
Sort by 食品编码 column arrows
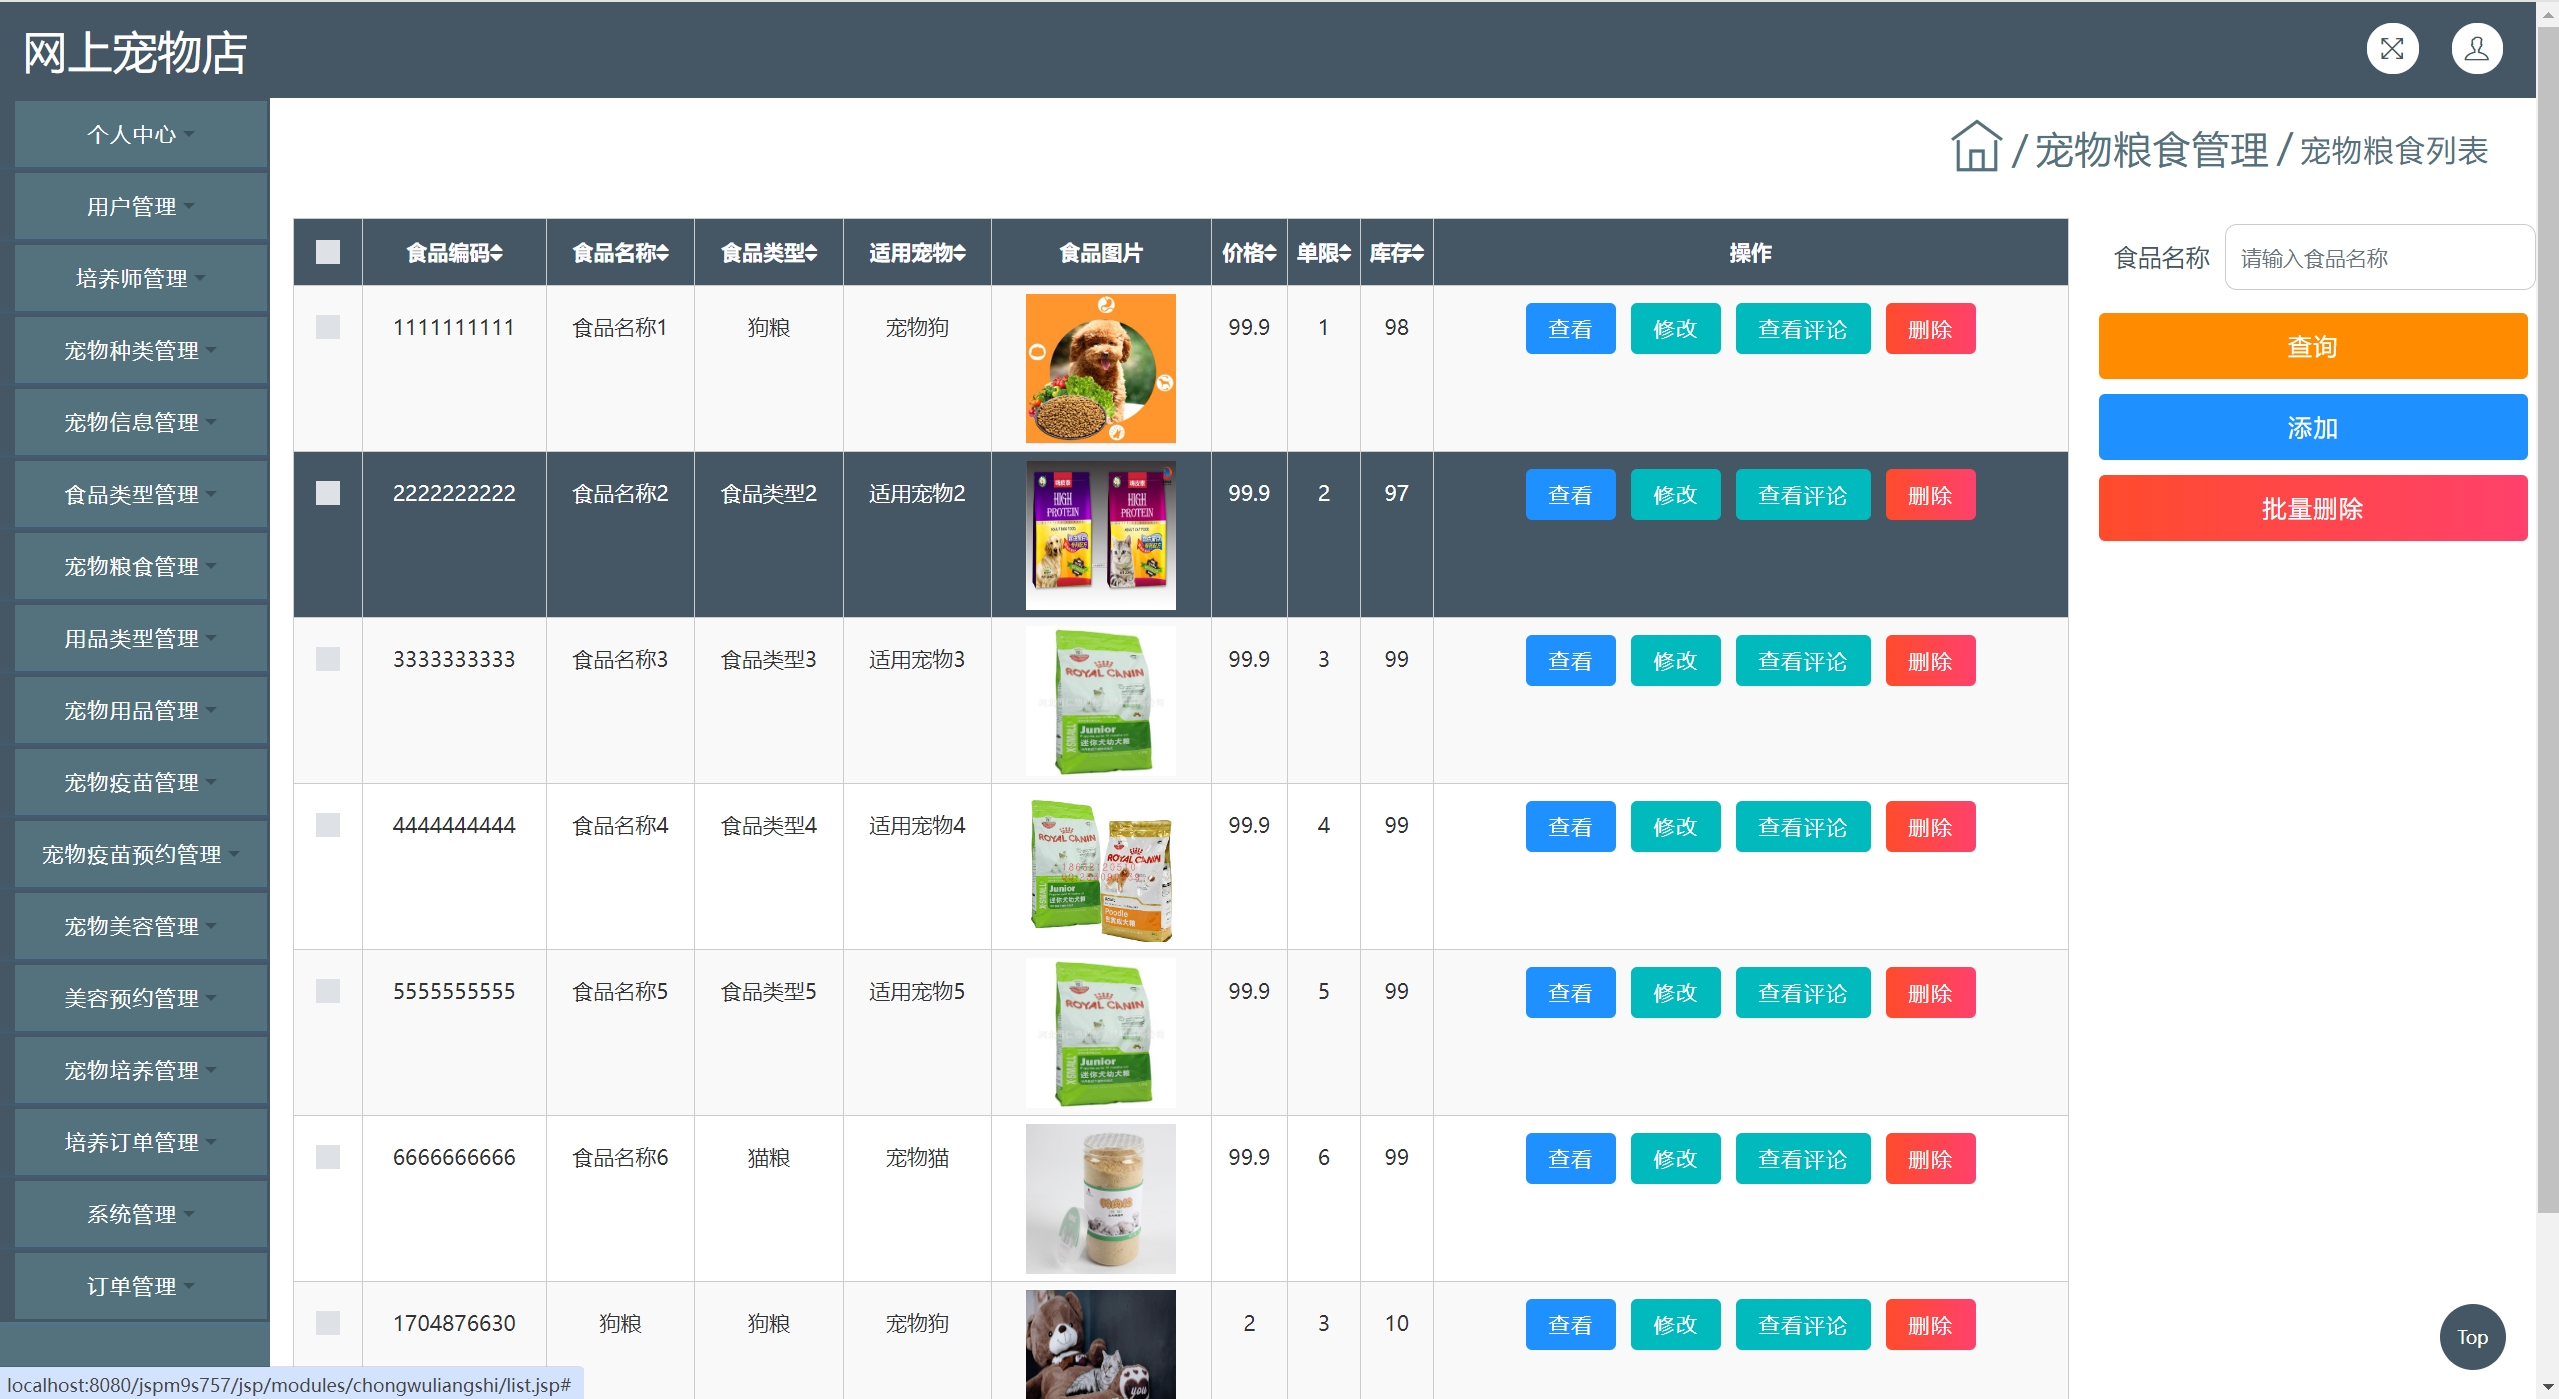point(497,254)
